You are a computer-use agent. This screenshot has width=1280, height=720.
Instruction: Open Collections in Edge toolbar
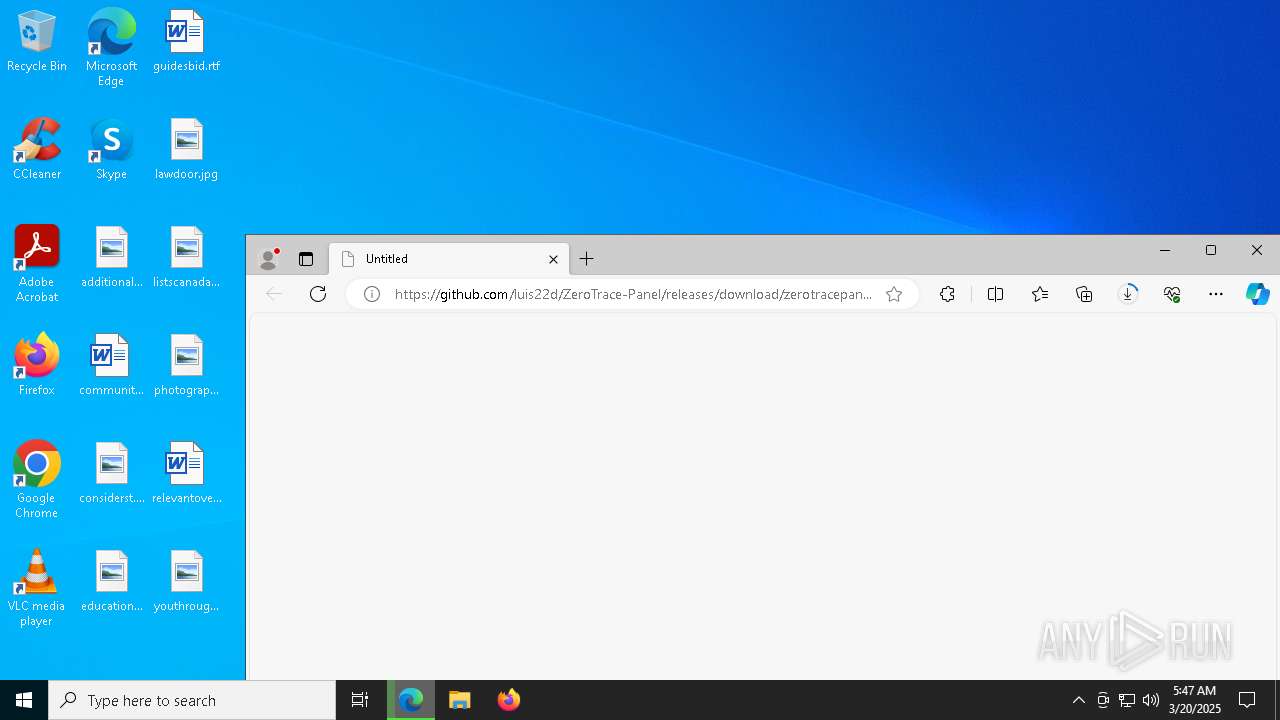tap(1084, 294)
